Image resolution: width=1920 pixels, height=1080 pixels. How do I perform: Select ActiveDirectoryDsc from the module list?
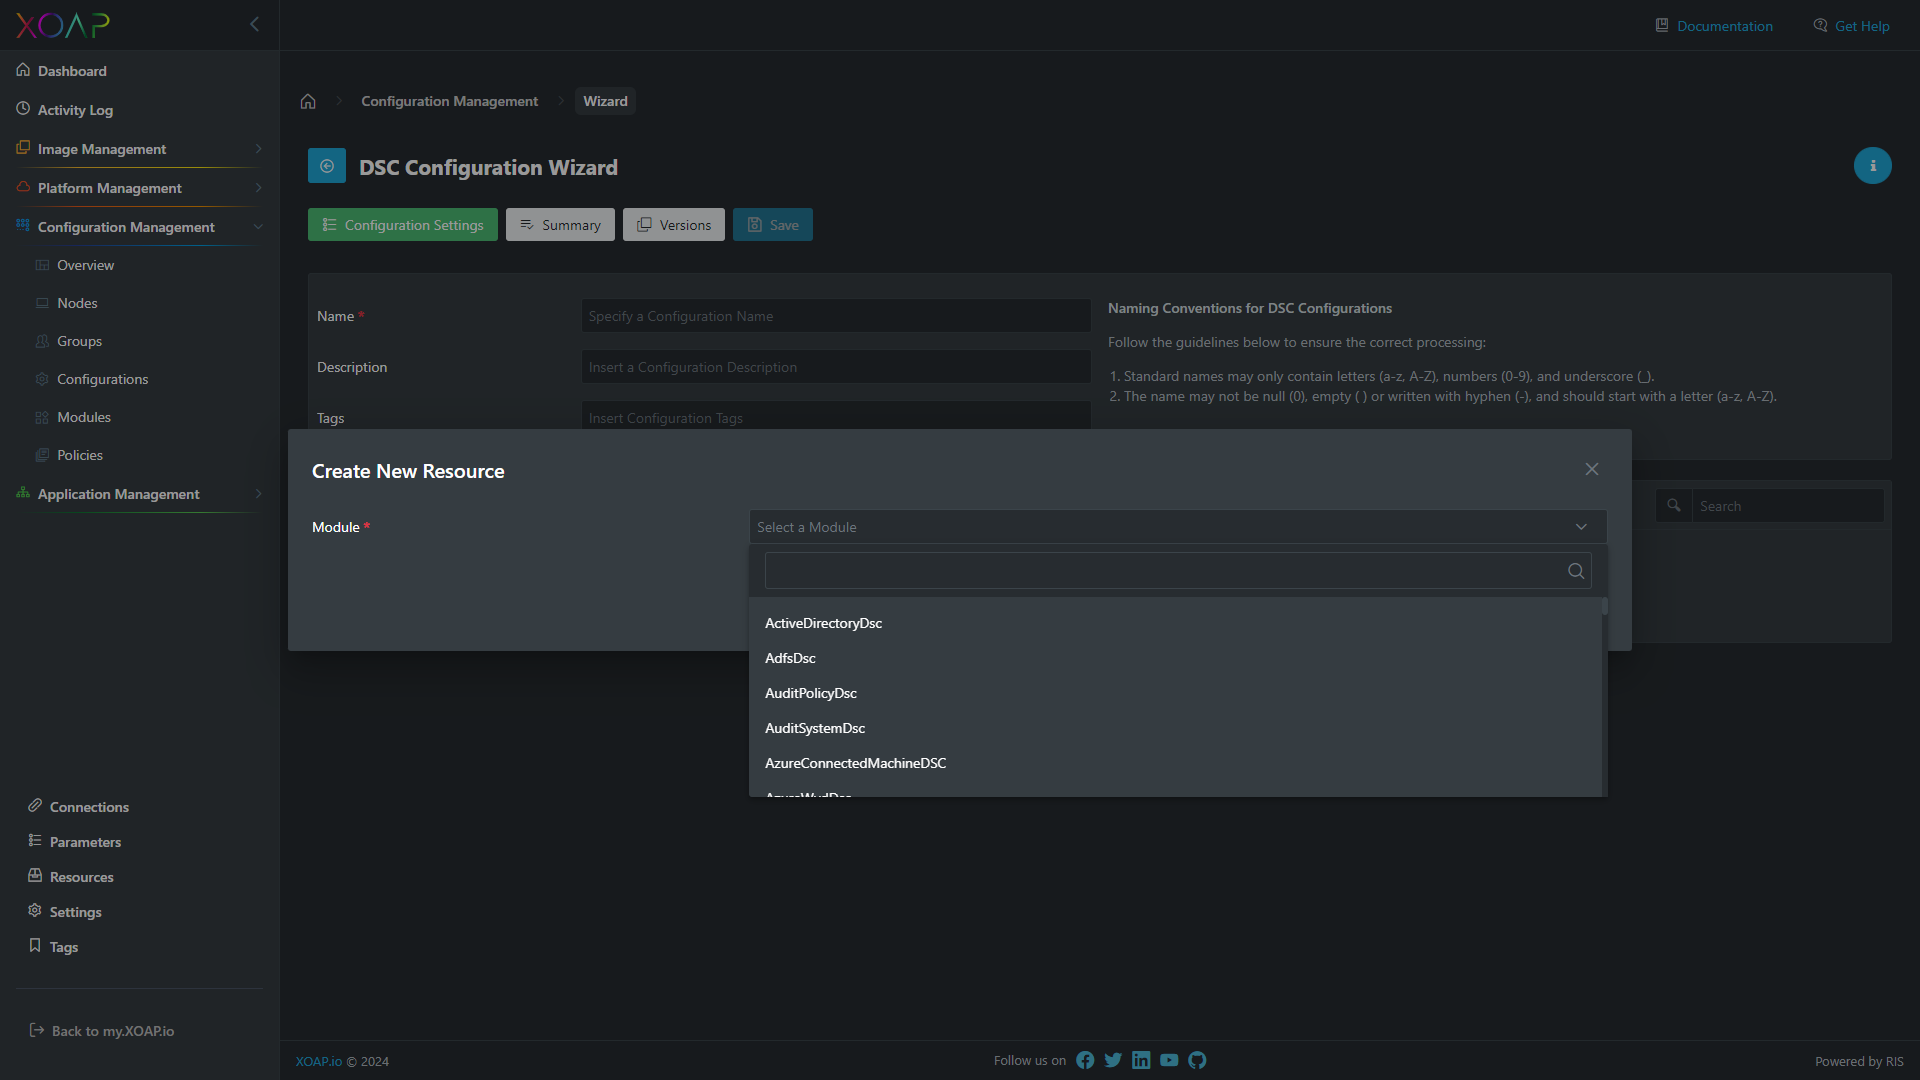pyautogui.click(x=1175, y=623)
